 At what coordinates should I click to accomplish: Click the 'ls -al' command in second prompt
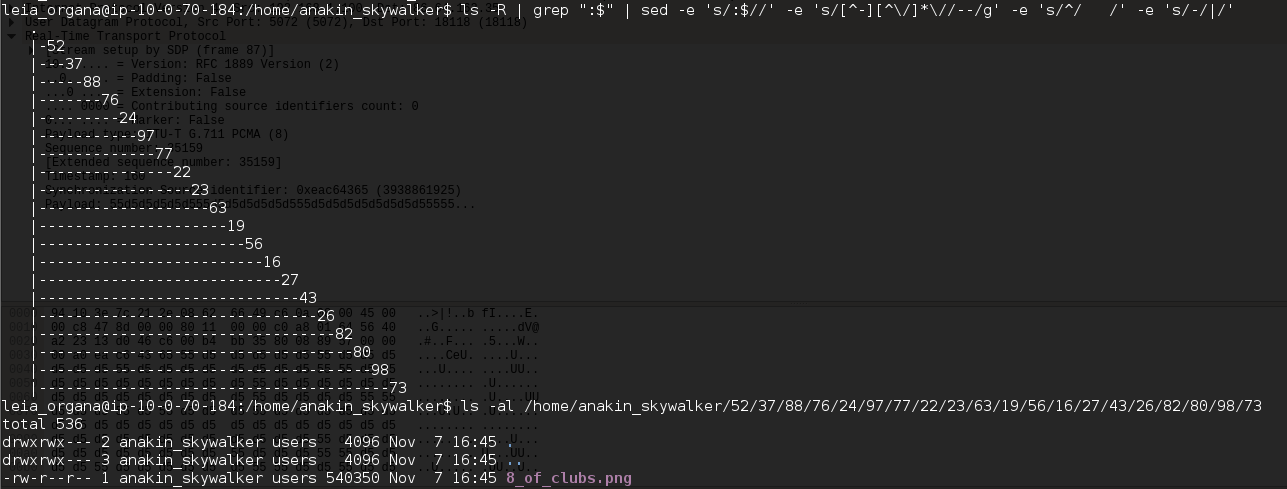click(487, 406)
